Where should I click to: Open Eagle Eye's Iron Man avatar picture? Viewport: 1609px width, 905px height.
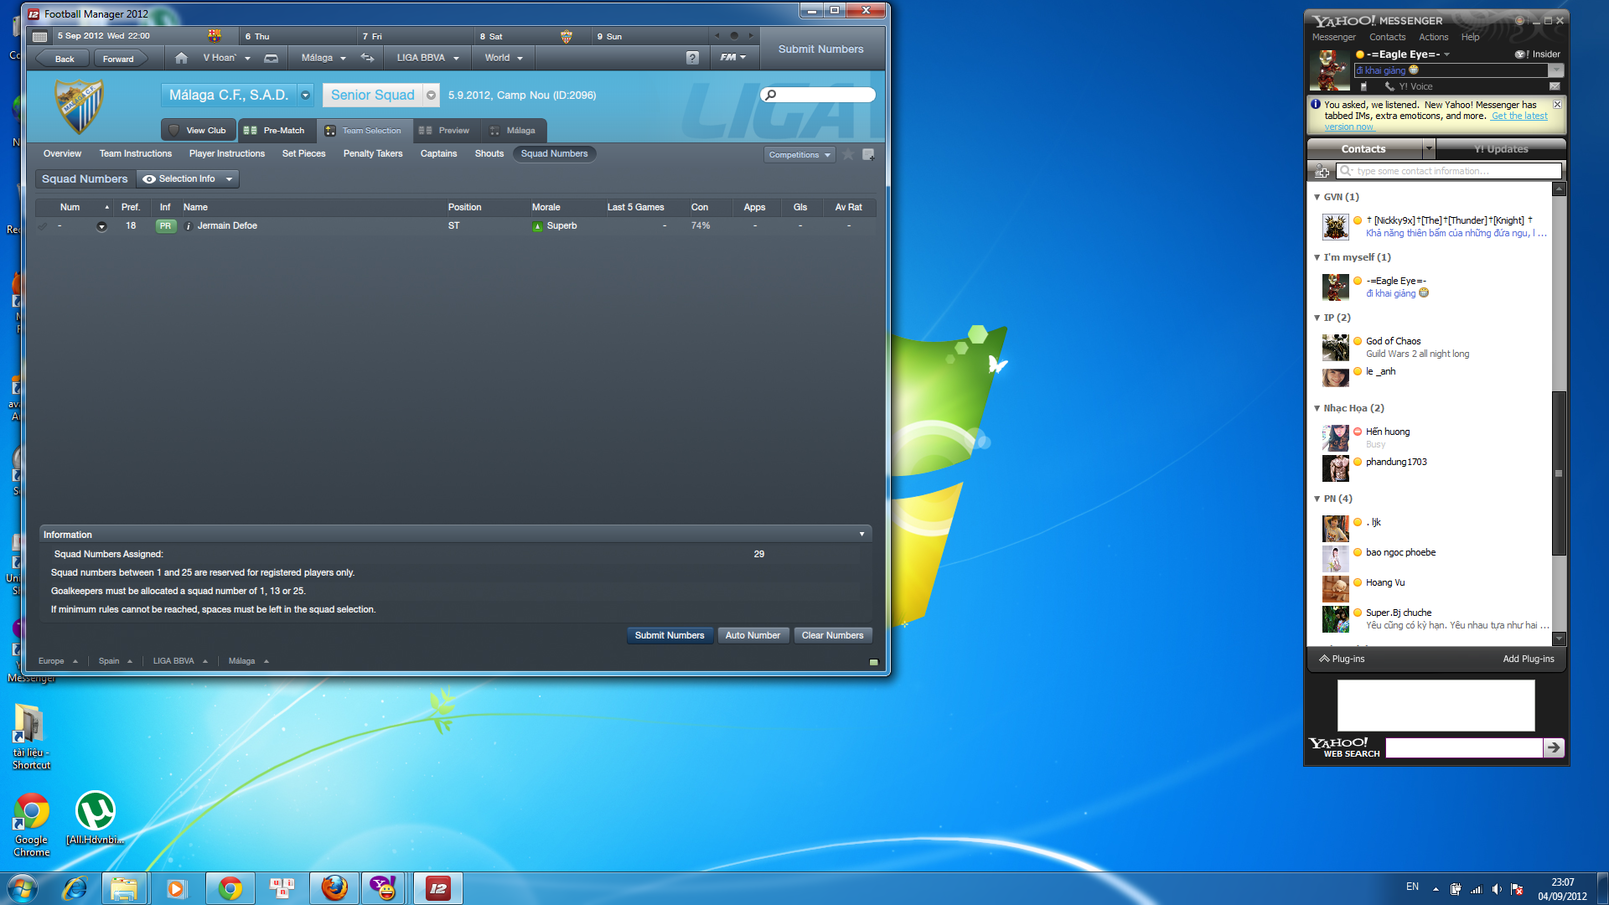coord(1330,70)
